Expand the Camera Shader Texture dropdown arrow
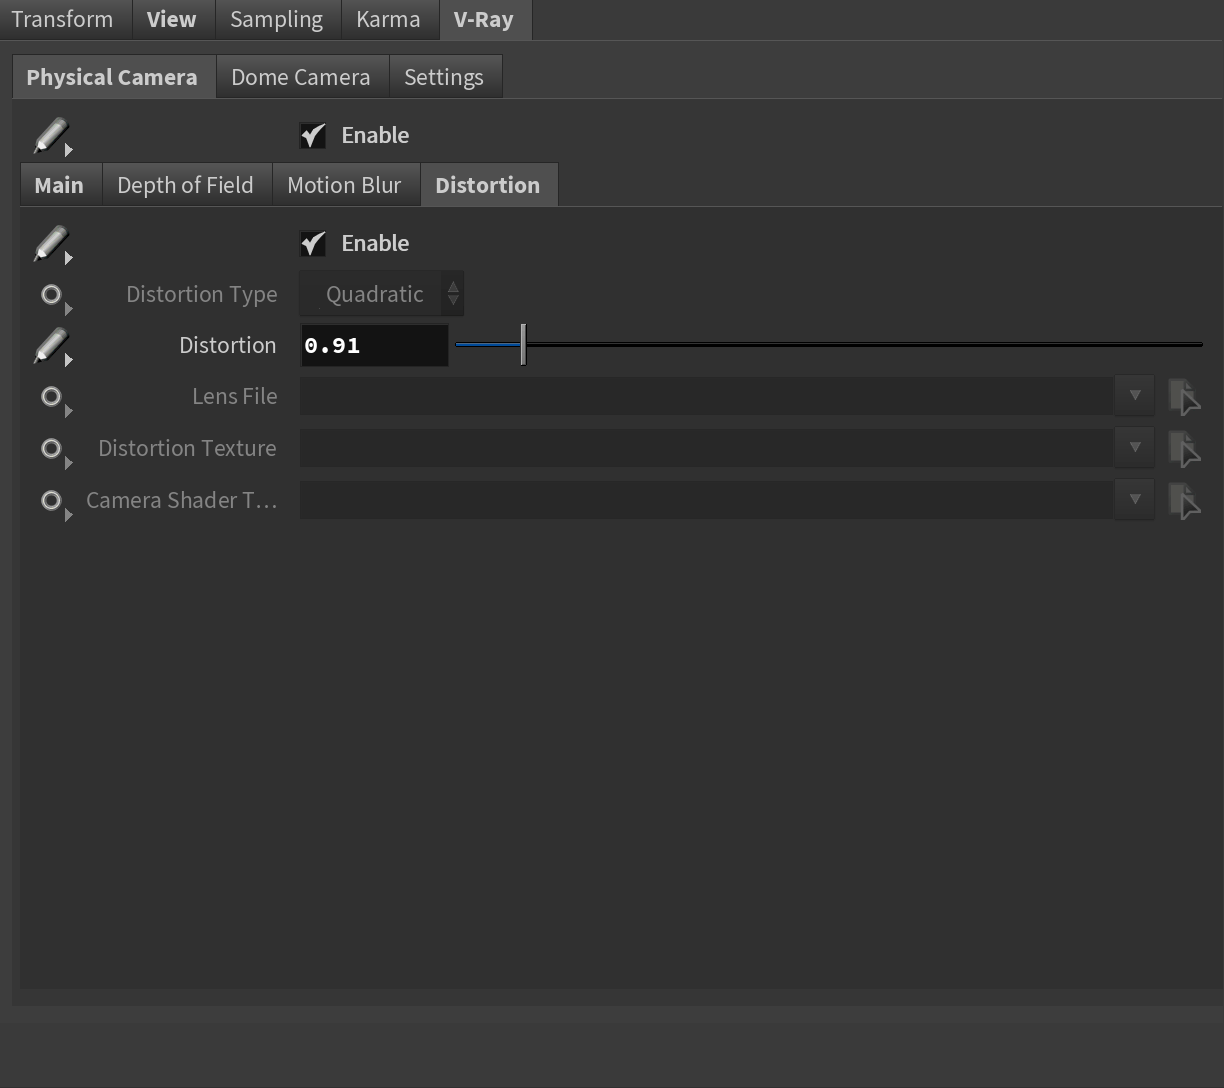1224x1088 pixels. point(1134,500)
